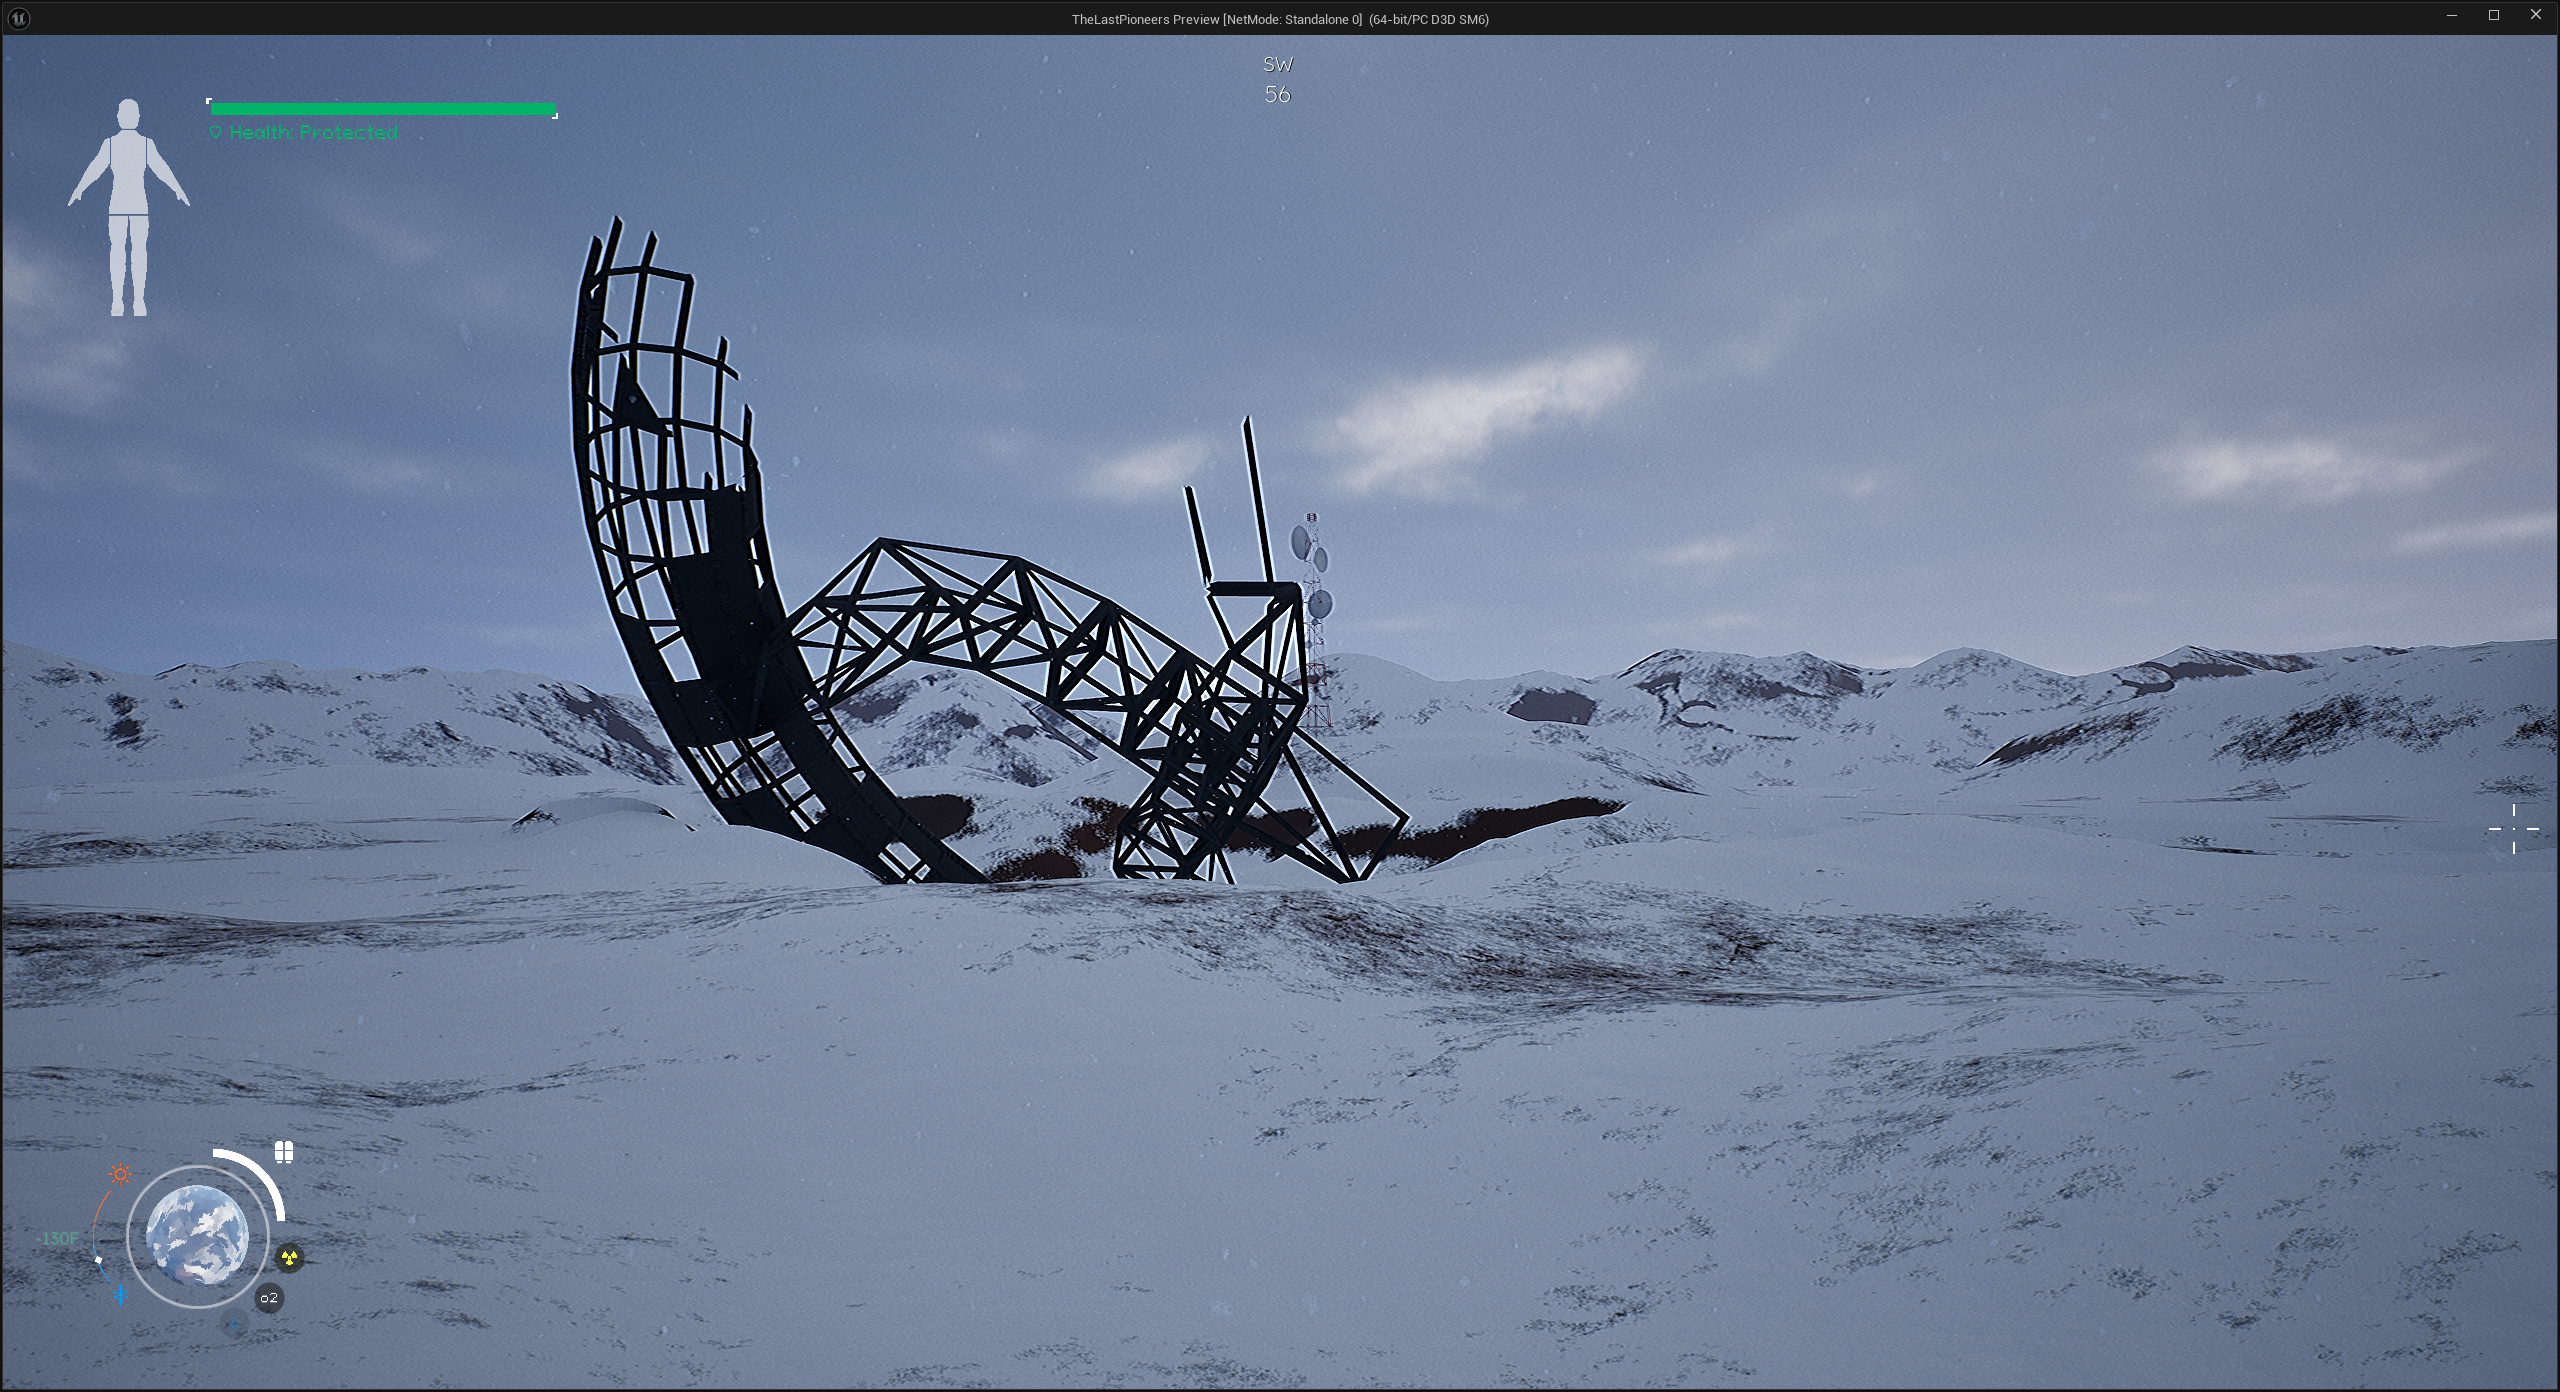Click the white temperature gauge marker
This screenshot has height=1392, width=2560.
click(98, 1259)
